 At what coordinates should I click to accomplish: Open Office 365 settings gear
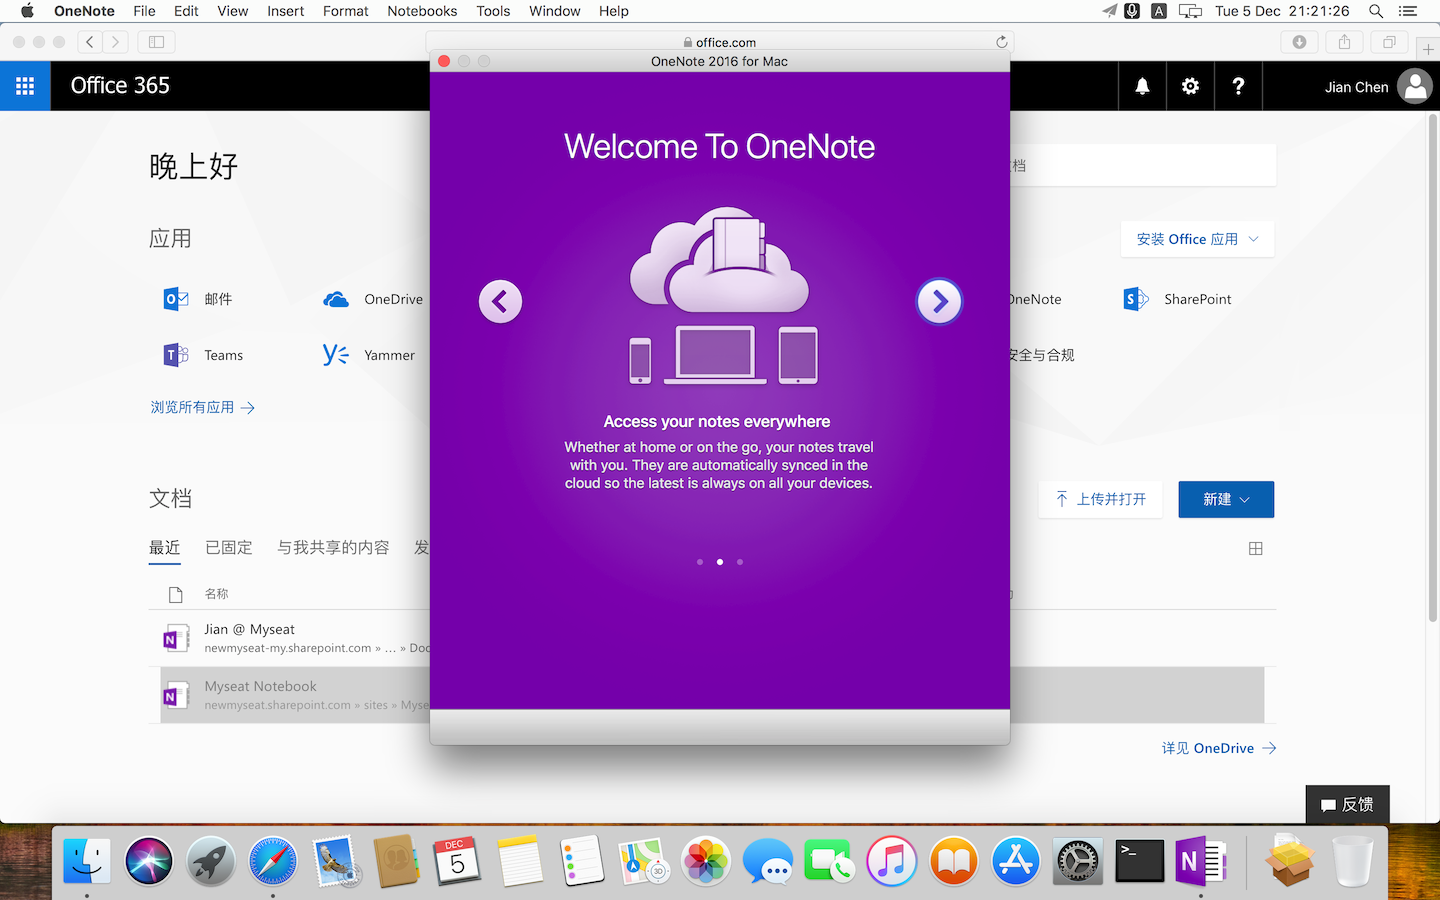(1190, 86)
